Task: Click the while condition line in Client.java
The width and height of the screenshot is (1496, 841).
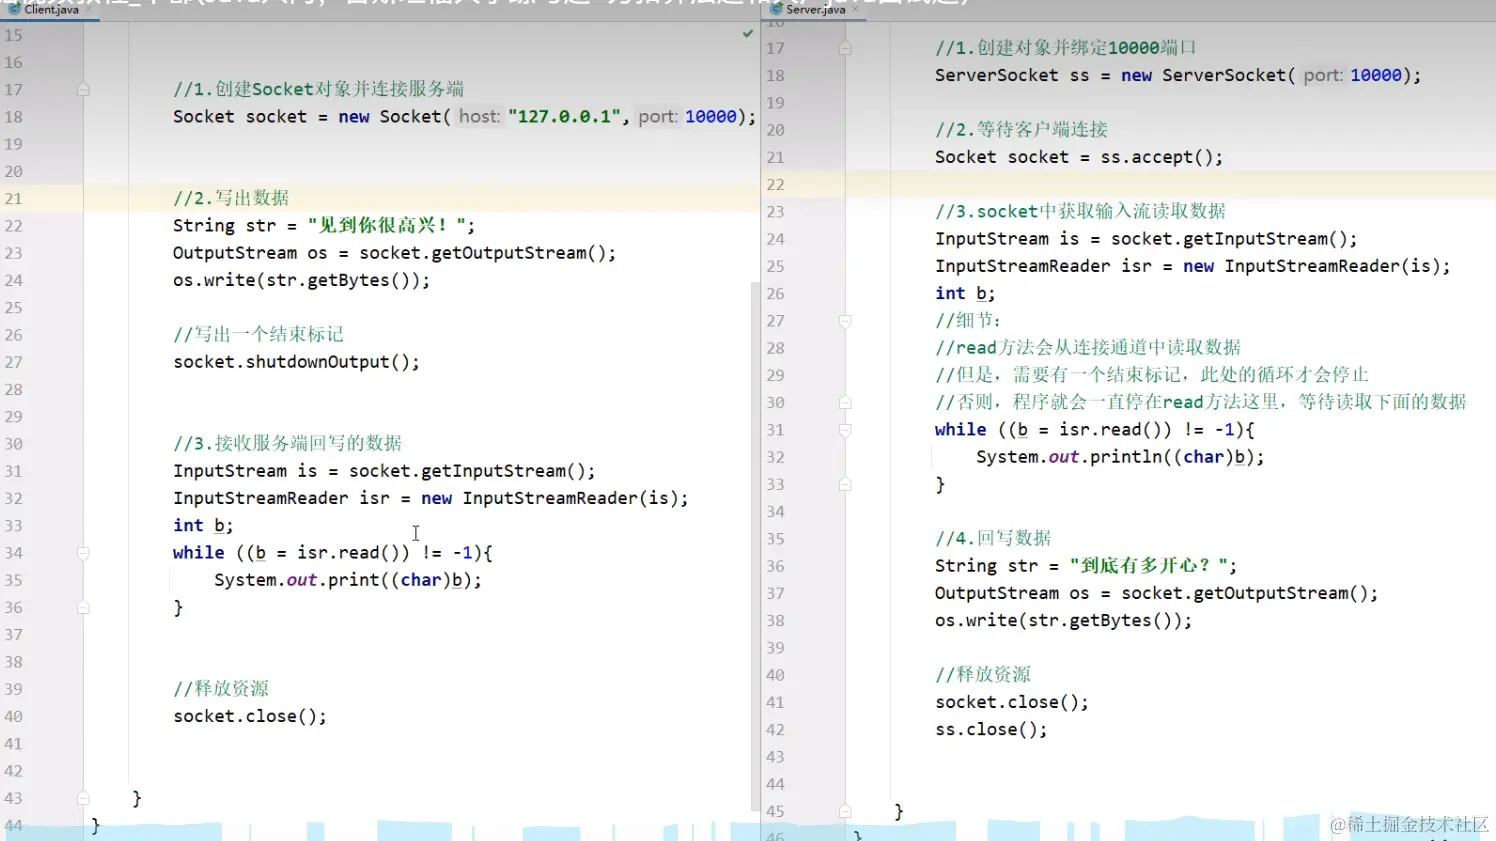Action: pos(332,552)
